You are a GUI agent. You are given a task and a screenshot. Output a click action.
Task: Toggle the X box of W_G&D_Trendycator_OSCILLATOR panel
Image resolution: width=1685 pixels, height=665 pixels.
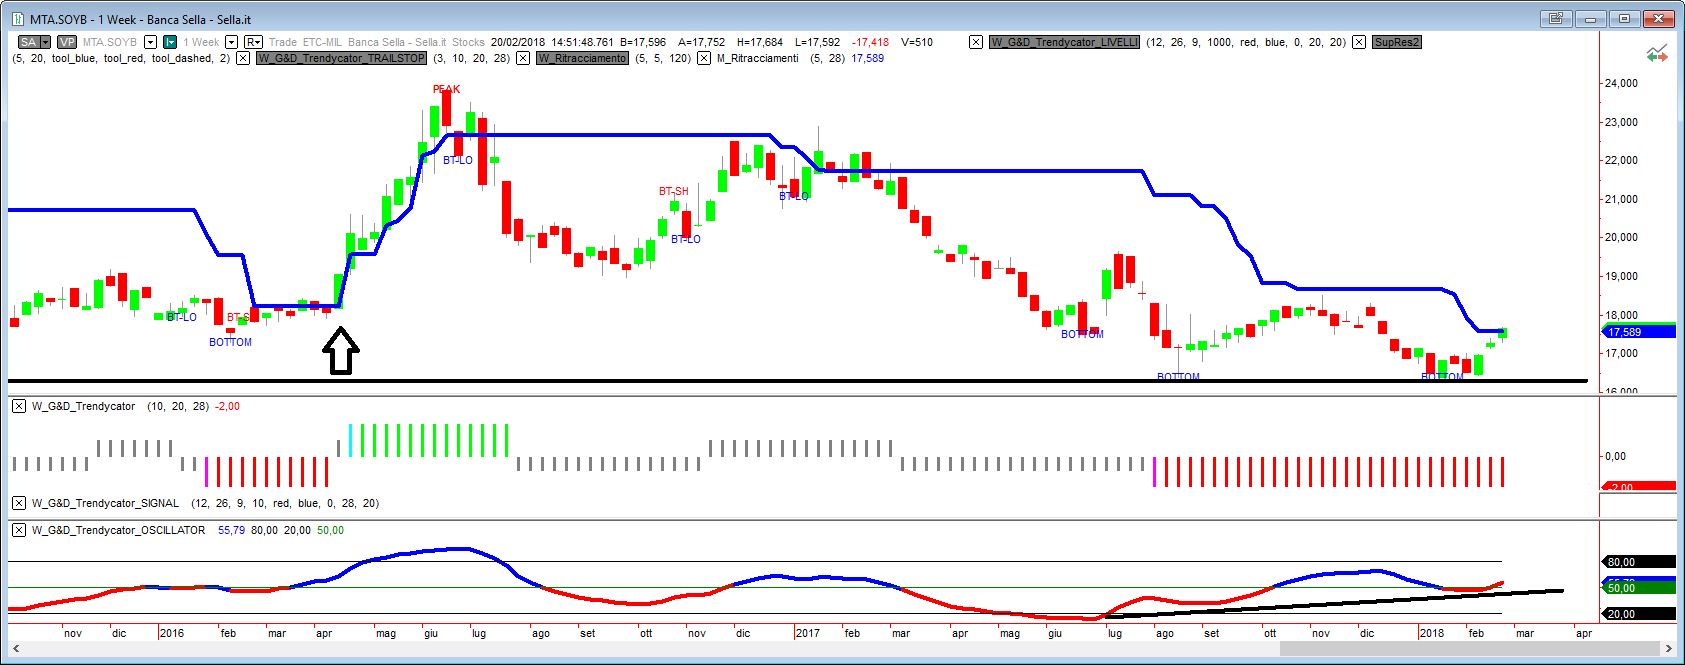19,530
